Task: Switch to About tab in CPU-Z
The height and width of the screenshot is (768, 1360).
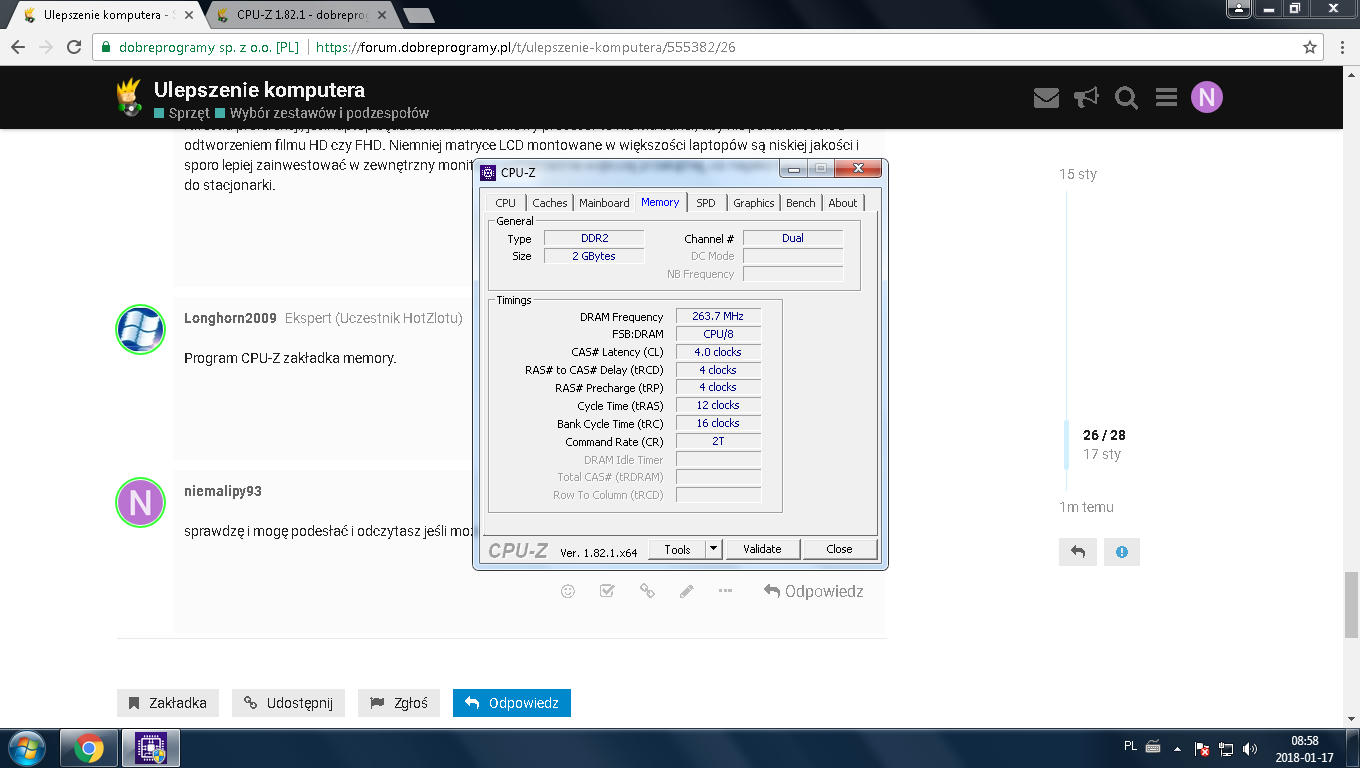Action: pyautogui.click(x=843, y=203)
